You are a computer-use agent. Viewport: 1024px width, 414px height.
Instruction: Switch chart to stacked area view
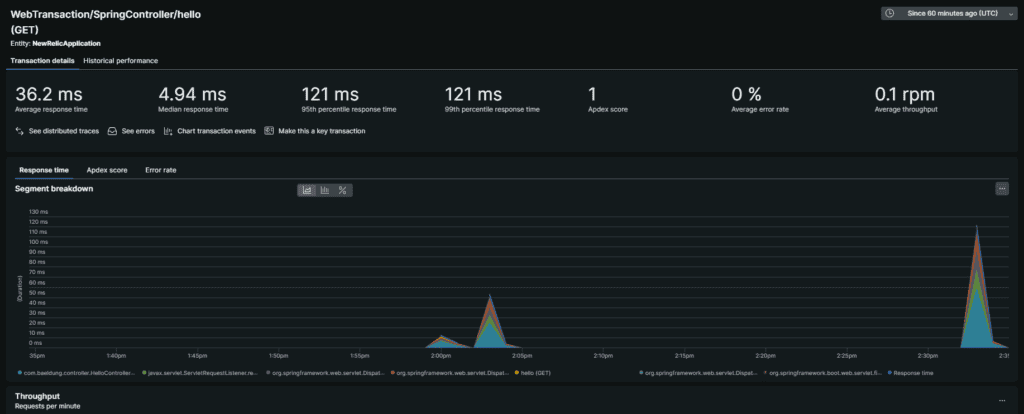pyautogui.click(x=308, y=190)
